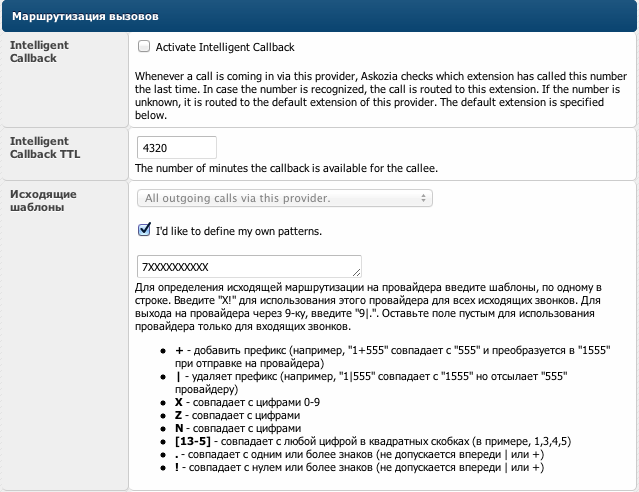Click the resize handle of the patterns textarea
This screenshot has height=492, width=639.
click(x=357, y=273)
